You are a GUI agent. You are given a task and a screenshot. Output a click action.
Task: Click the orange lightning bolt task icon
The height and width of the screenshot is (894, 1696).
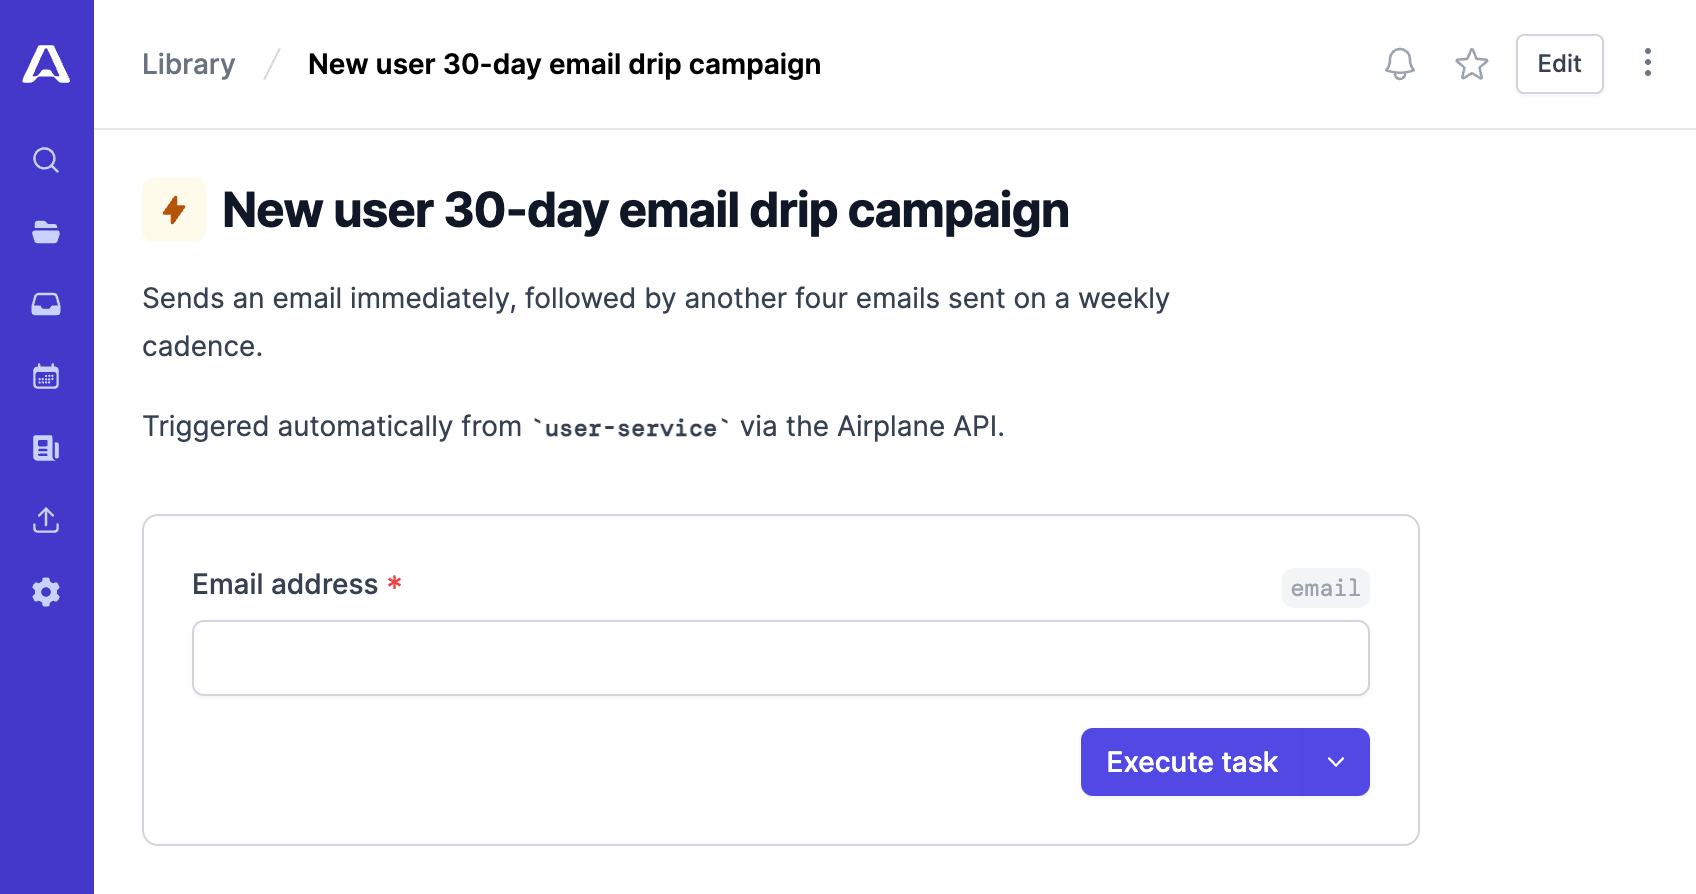tap(174, 210)
